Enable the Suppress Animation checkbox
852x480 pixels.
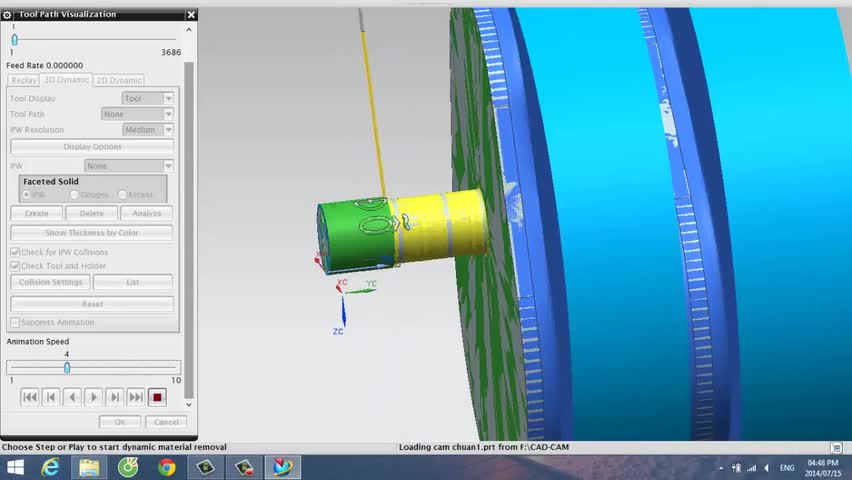click(15, 322)
